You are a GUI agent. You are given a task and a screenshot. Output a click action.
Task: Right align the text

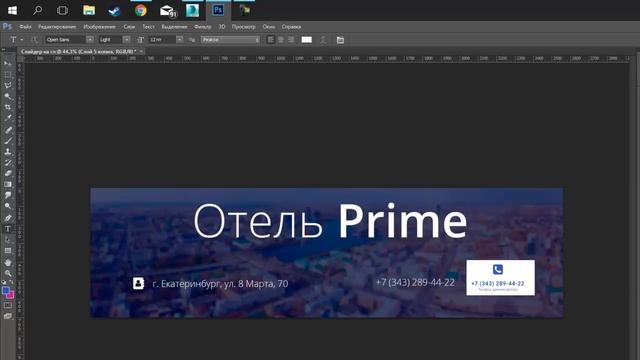point(291,40)
